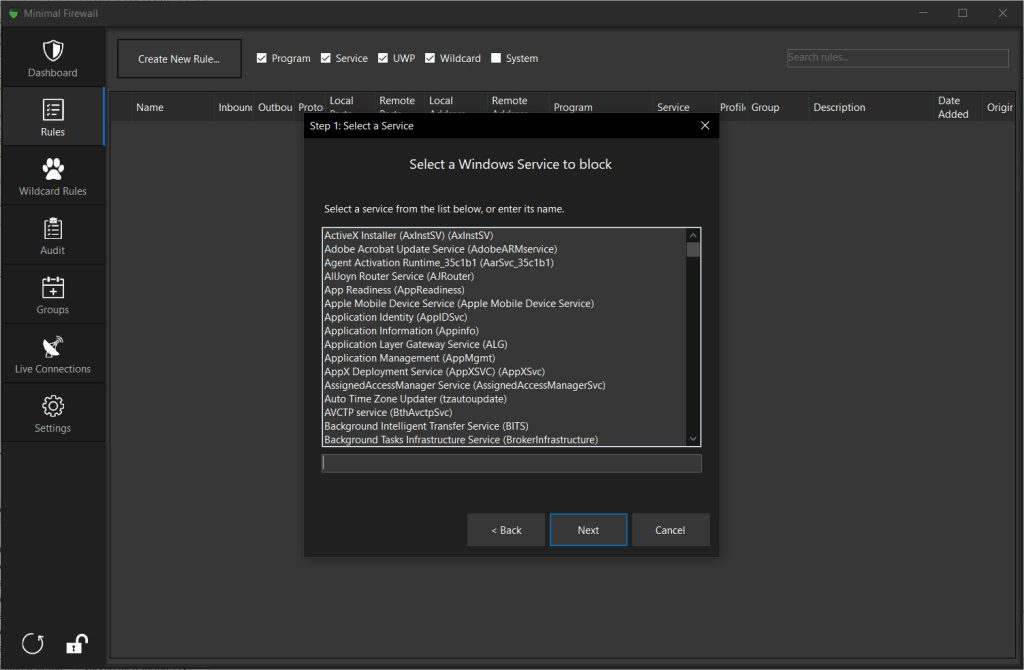Open Settings gear icon
This screenshot has width=1024, height=670.
coord(53,406)
